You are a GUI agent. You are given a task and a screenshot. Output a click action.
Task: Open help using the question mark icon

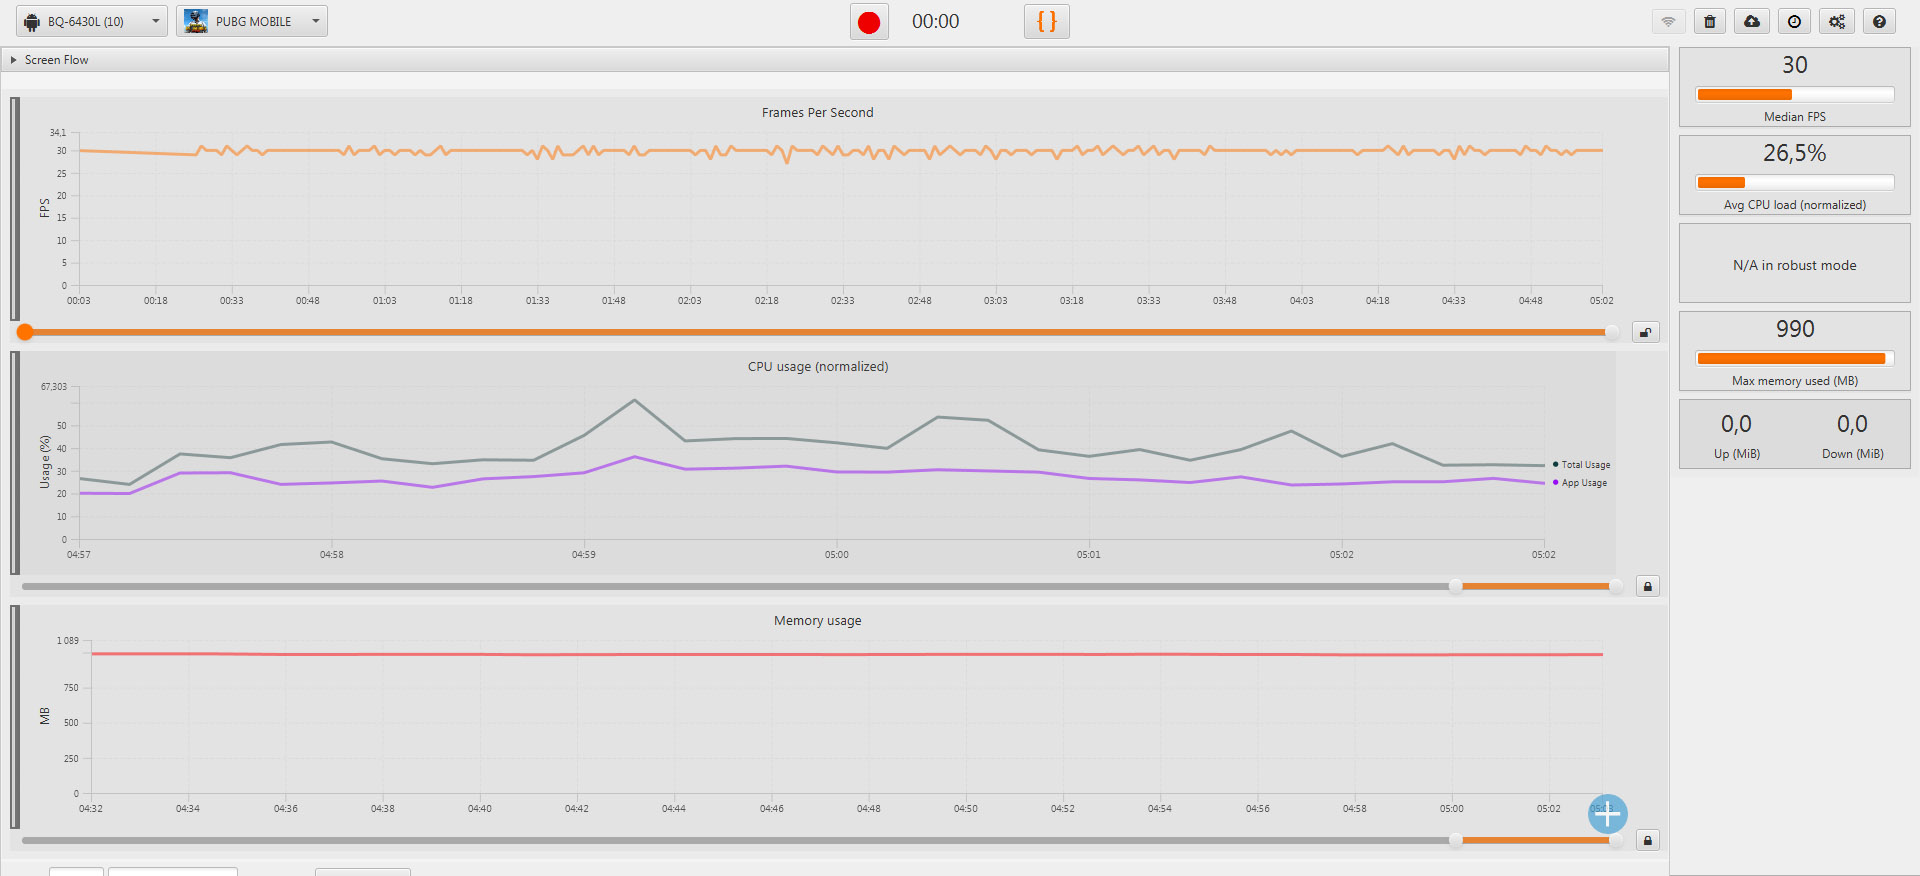coord(1879,21)
